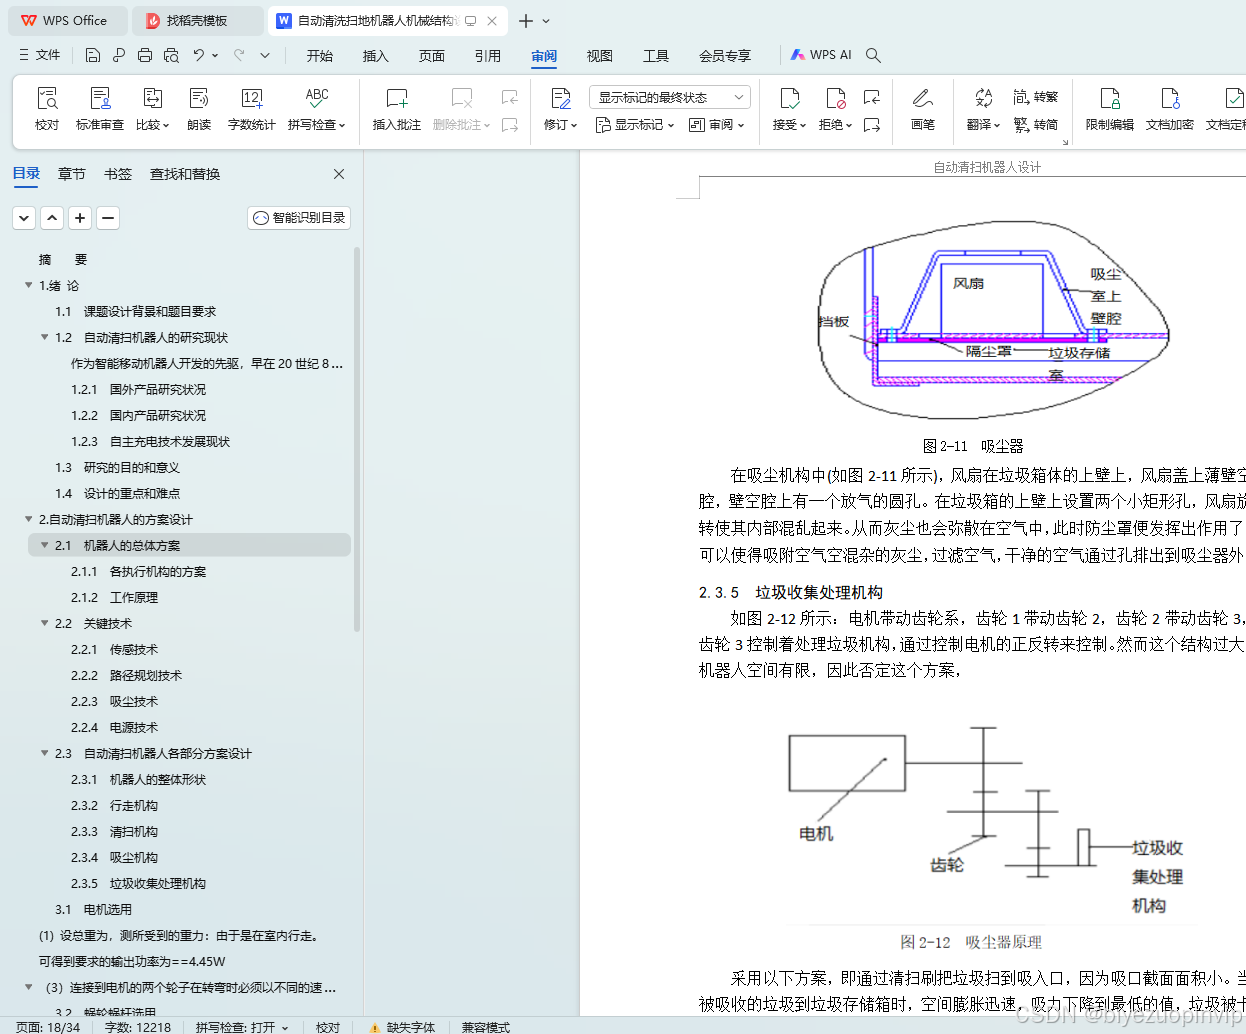Convert to simplified with 转简

point(1035,124)
